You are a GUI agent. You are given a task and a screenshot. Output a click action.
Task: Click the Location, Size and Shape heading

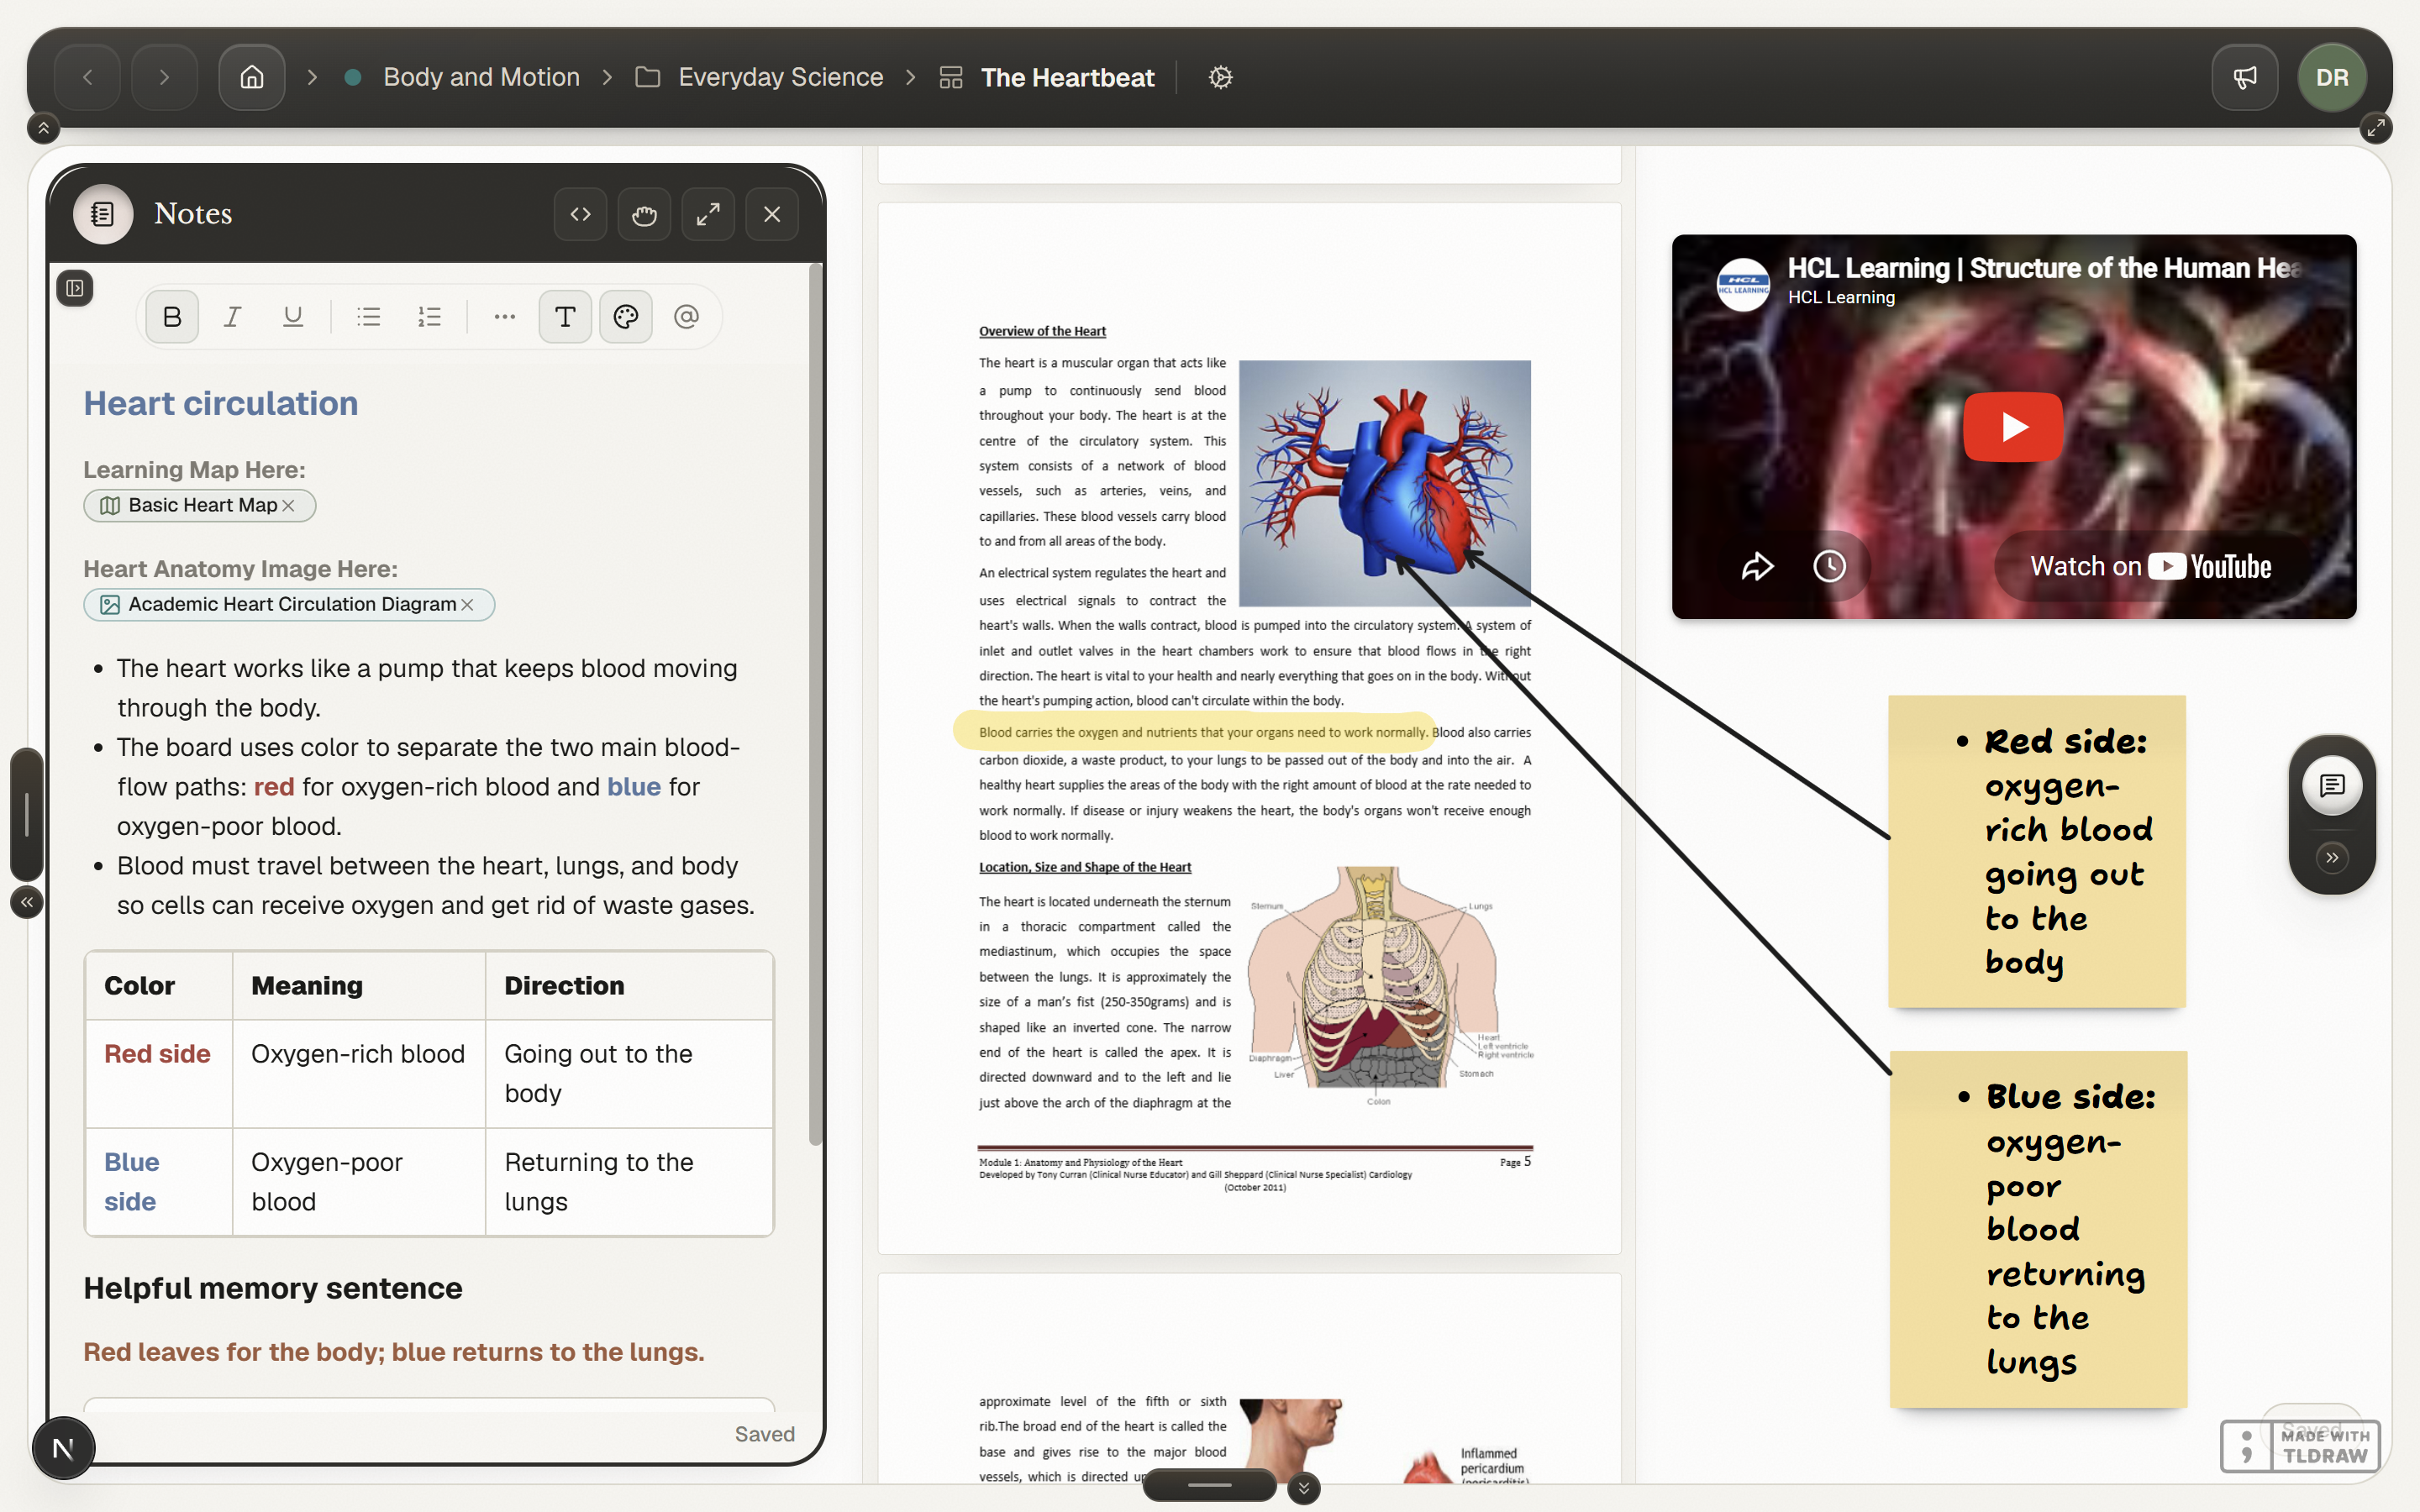pos(1085,867)
